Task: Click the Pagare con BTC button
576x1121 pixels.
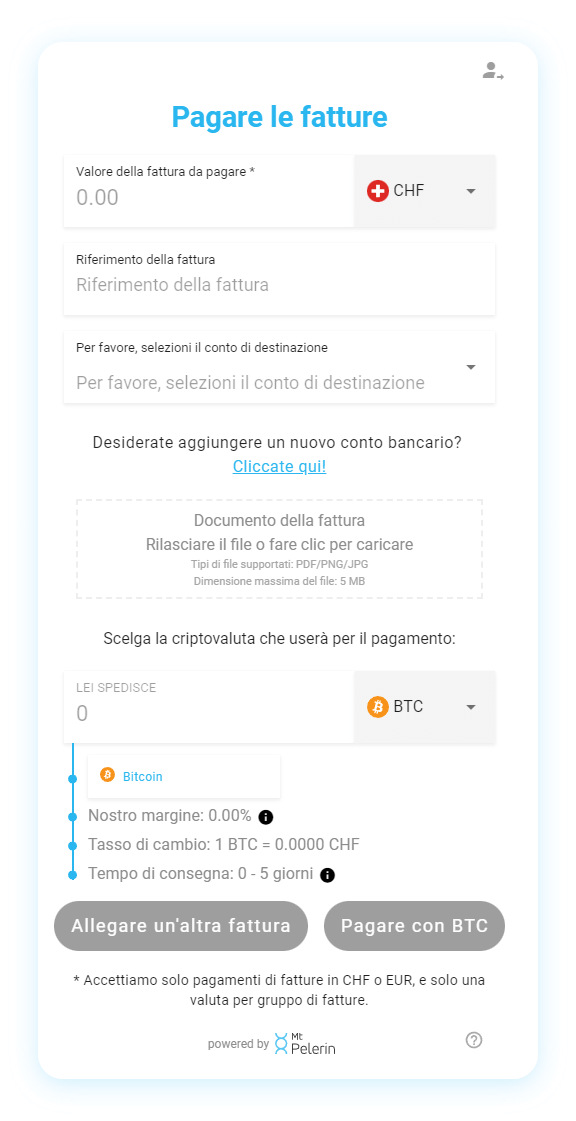Action: [413, 925]
